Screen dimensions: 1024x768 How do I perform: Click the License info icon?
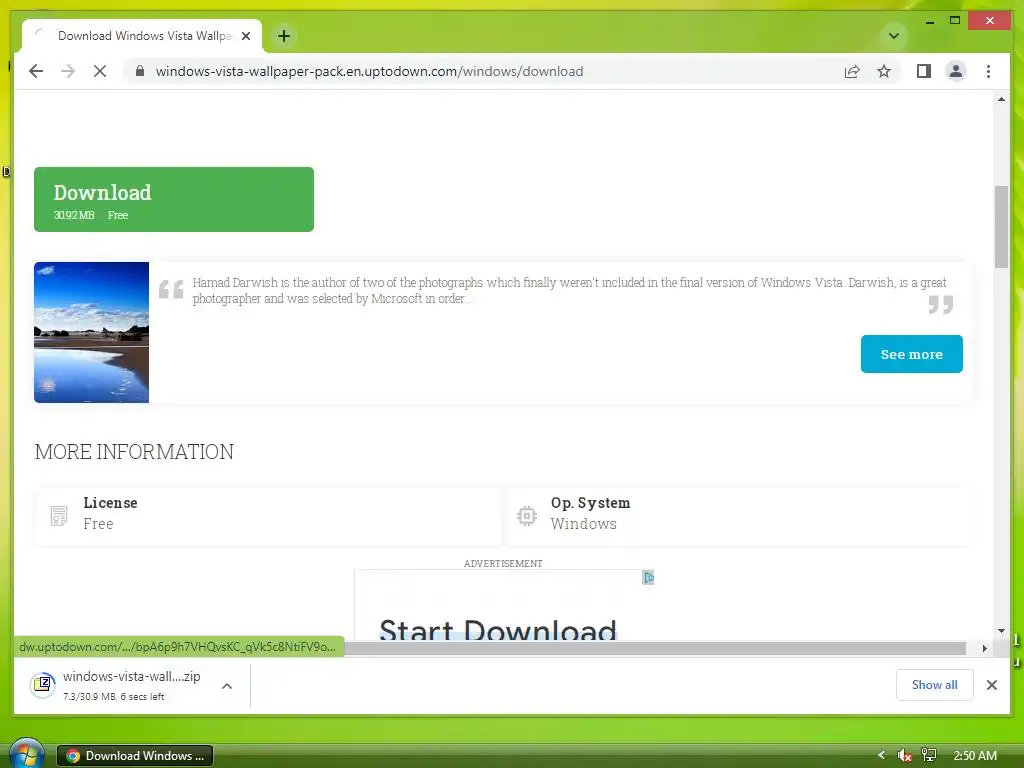tap(59, 515)
